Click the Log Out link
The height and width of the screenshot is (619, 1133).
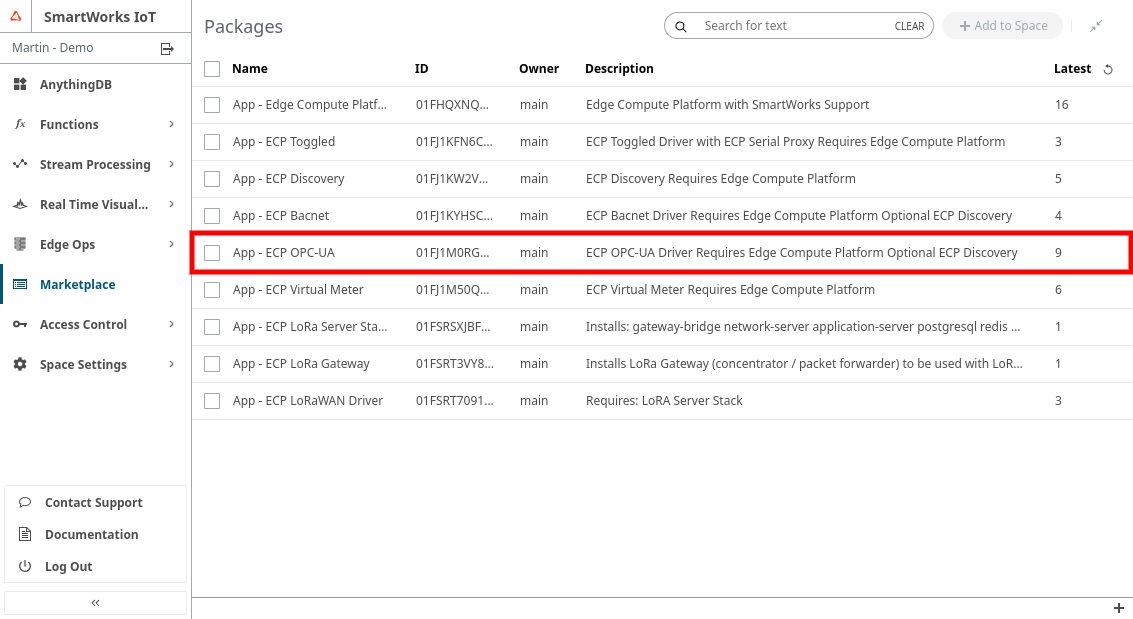pyautogui.click(x=68, y=566)
